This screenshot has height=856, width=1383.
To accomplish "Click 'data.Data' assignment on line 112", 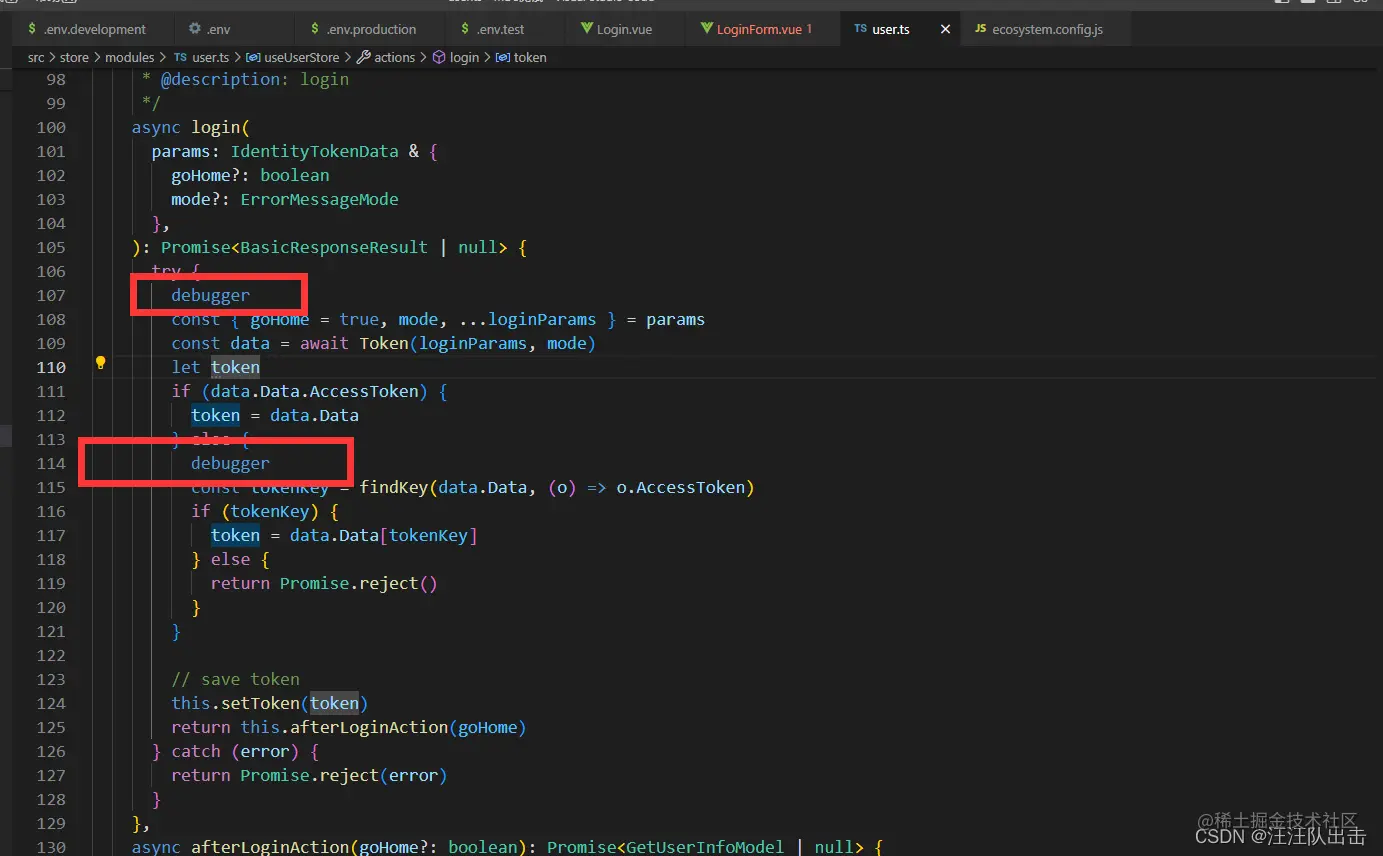I will [314, 415].
